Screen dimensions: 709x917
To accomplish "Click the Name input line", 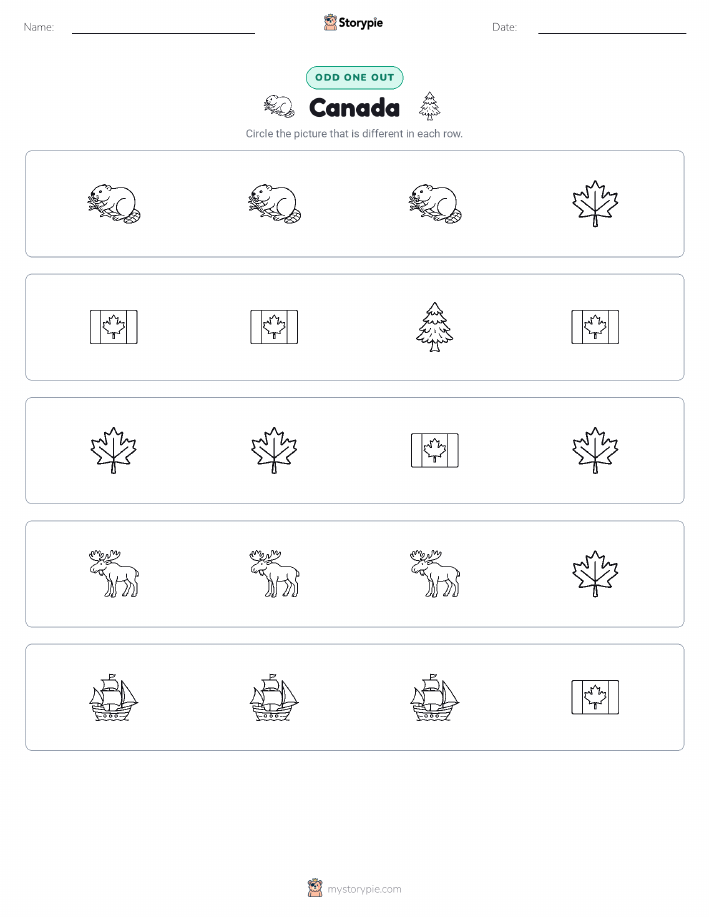I will (163, 33).
